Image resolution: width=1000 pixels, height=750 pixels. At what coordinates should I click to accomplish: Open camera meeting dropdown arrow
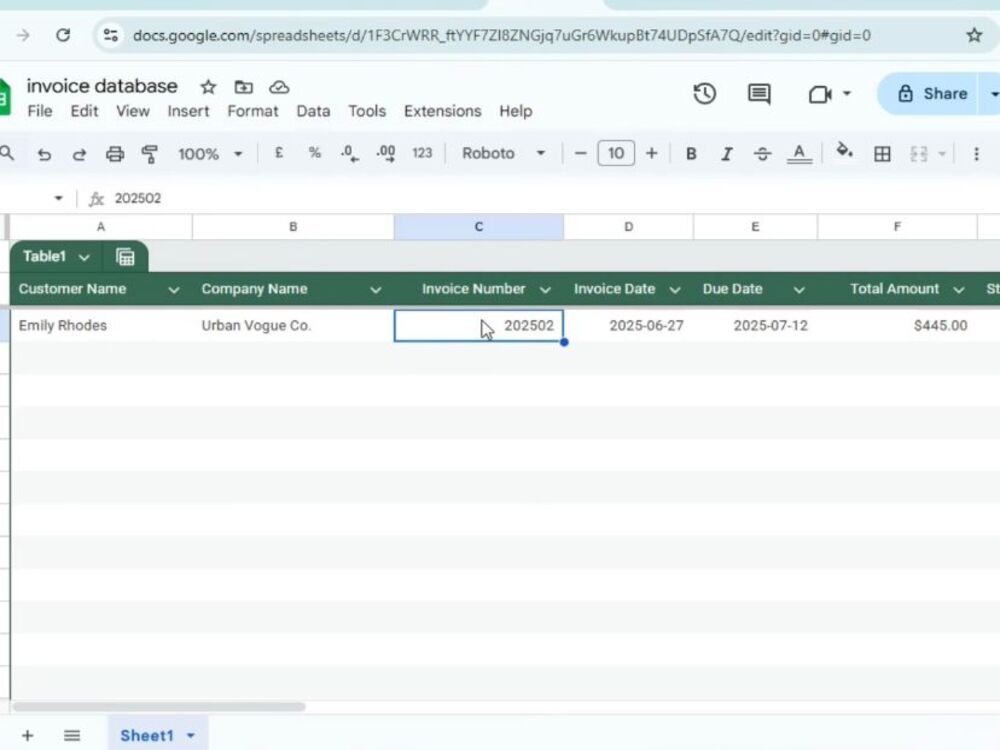coord(847,94)
